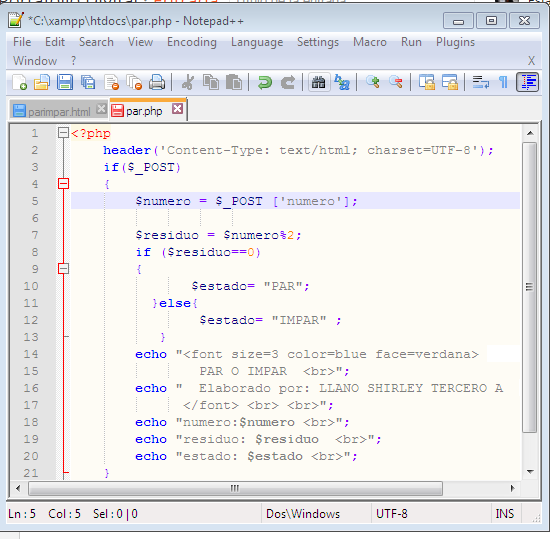The height and width of the screenshot is (539, 550).
Task: Click the Cut scissors toolbar icon
Action: tap(188, 82)
